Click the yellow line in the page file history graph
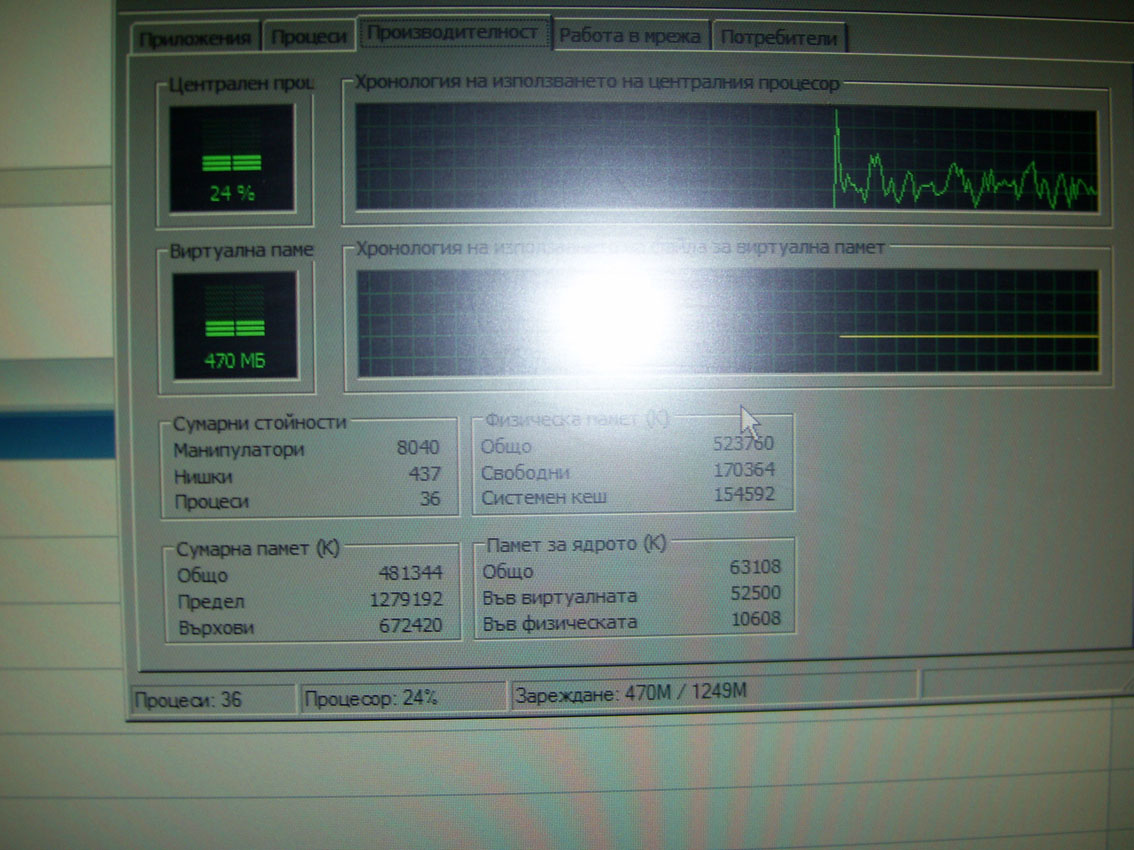Image resolution: width=1134 pixels, height=850 pixels. pos(967,337)
